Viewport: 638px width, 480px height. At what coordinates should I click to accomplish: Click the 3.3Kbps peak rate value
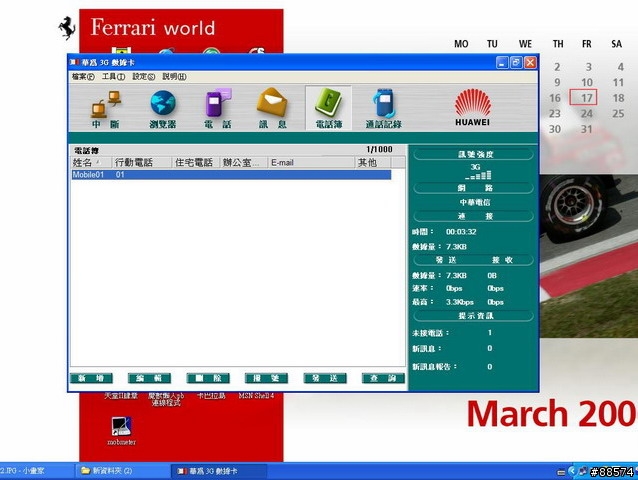point(460,302)
